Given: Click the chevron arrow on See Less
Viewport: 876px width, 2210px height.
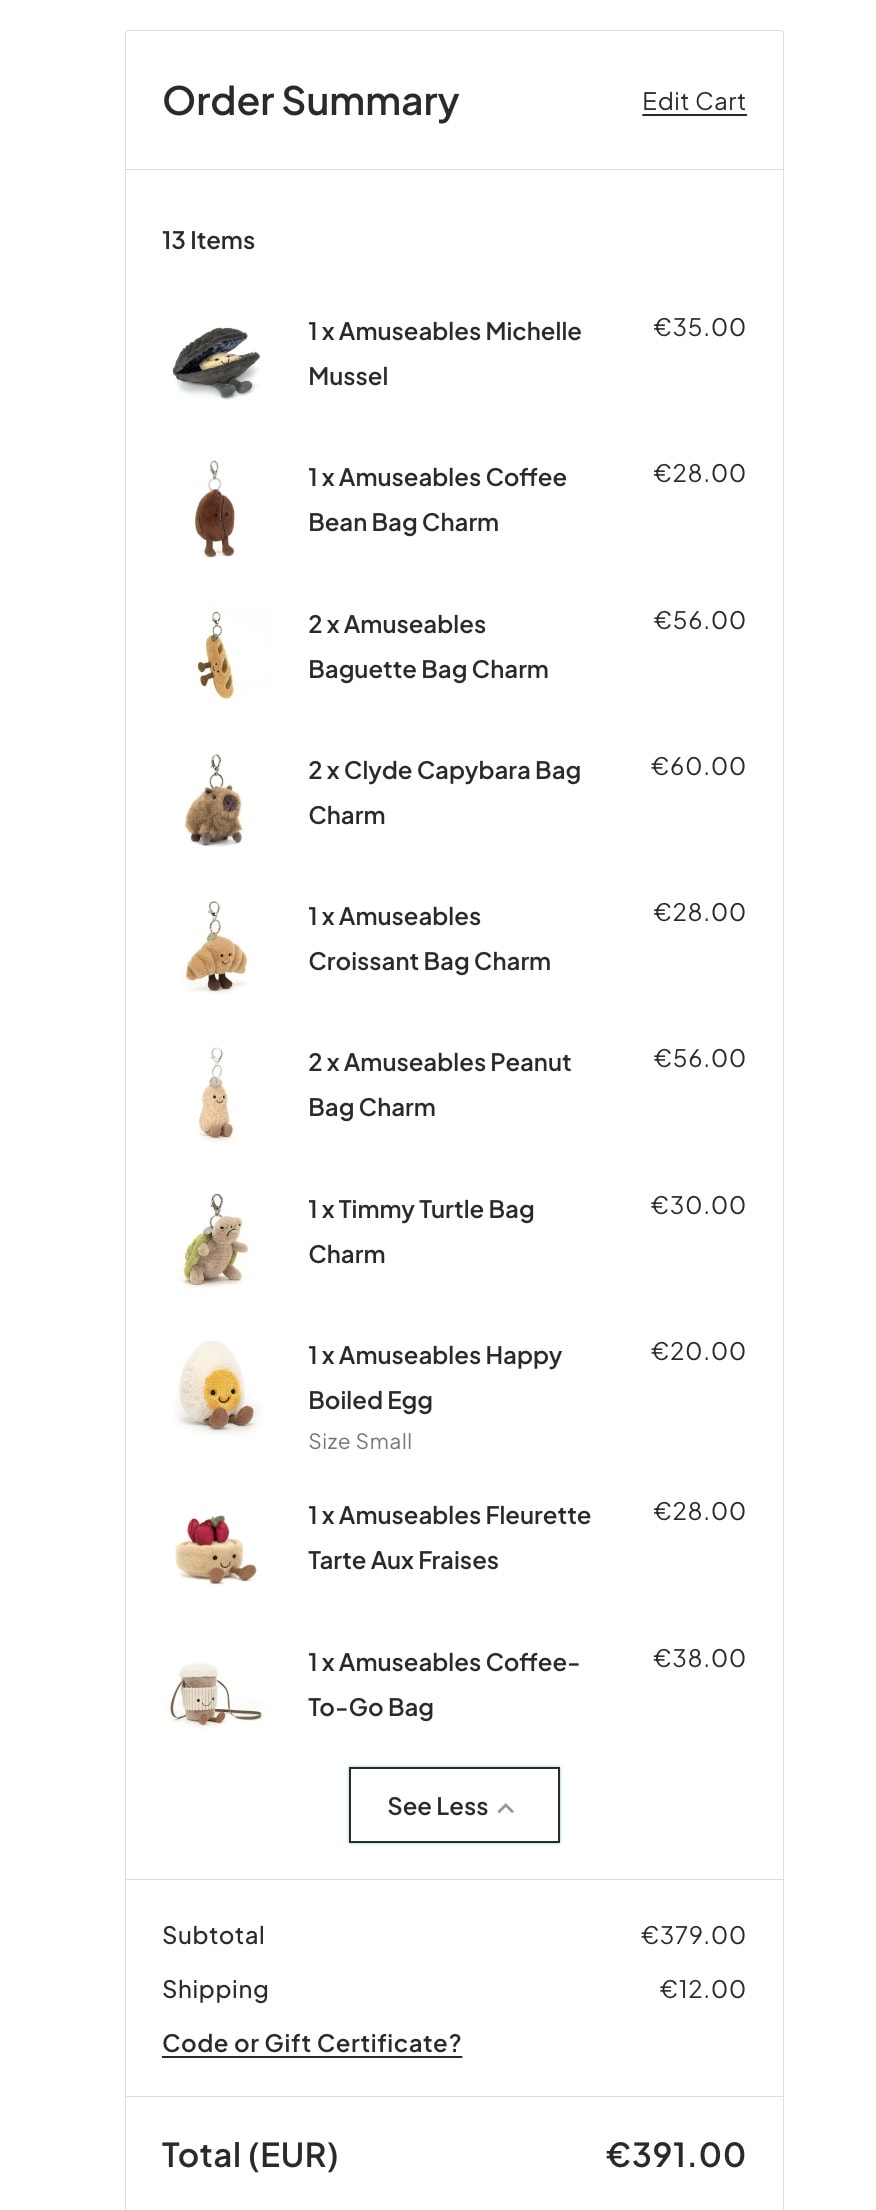Looking at the screenshot, I should (506, 1808).
